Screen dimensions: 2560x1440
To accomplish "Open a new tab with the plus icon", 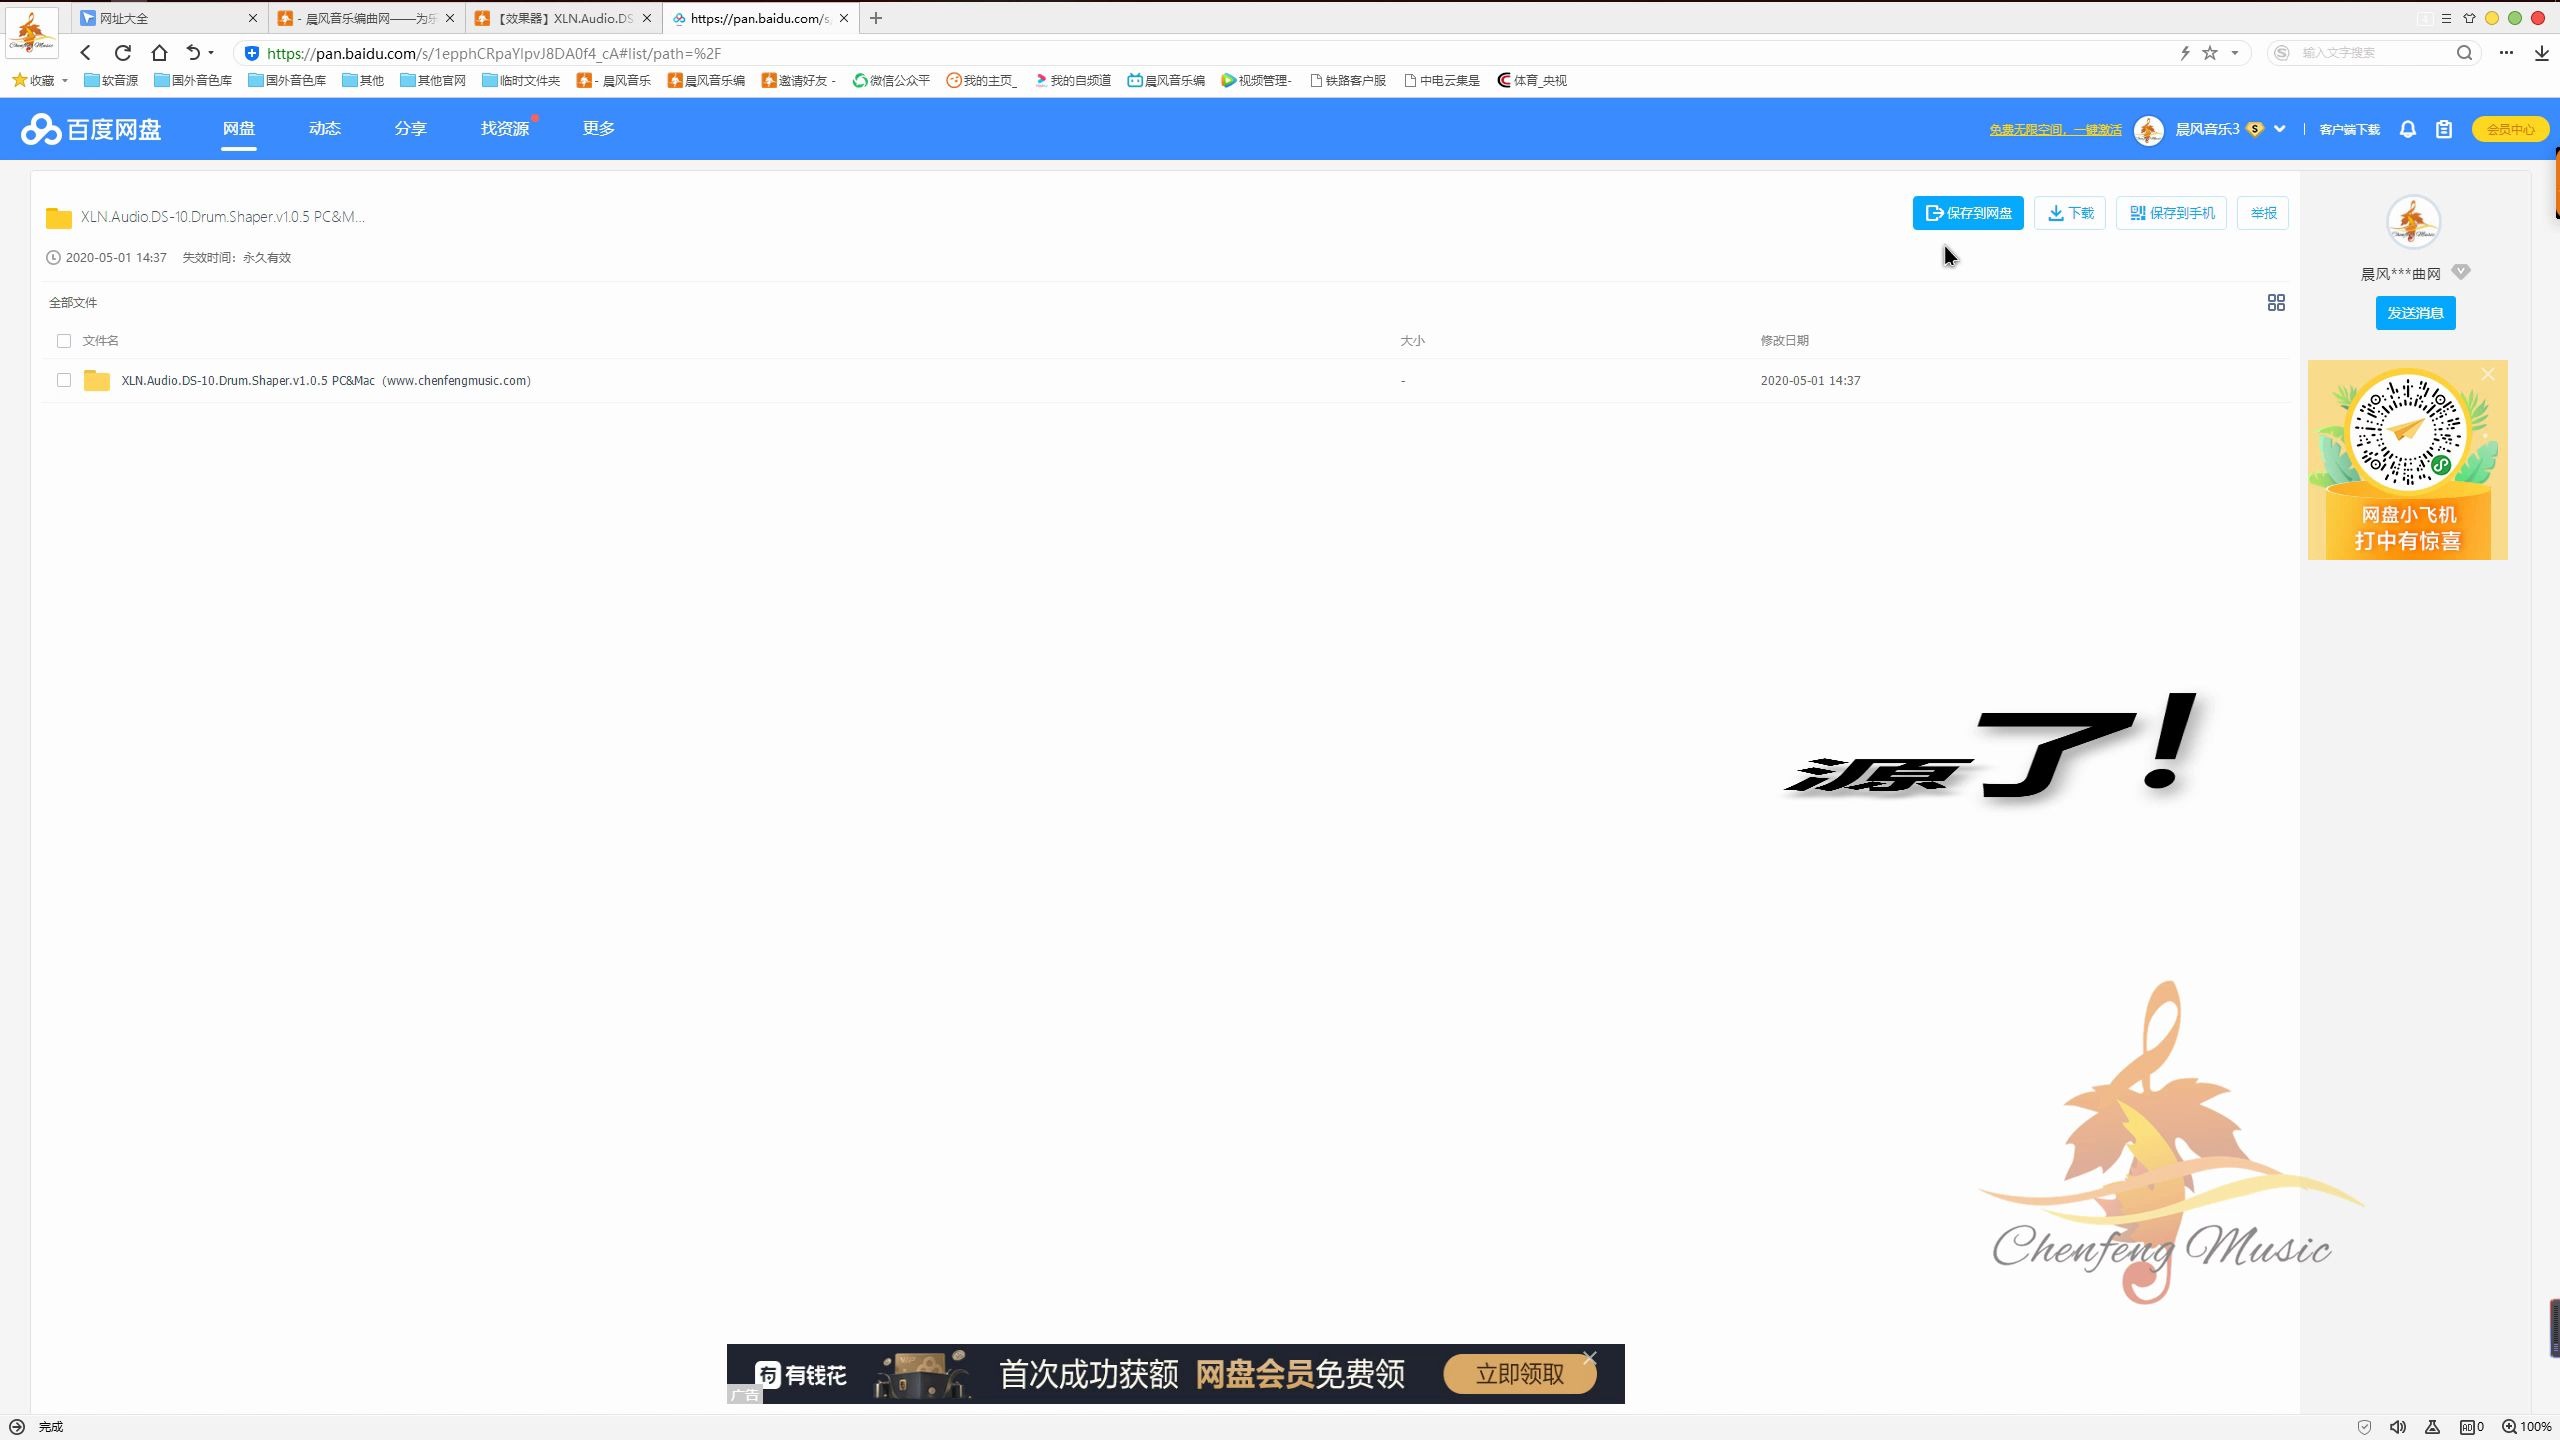I will click(876, 18).
